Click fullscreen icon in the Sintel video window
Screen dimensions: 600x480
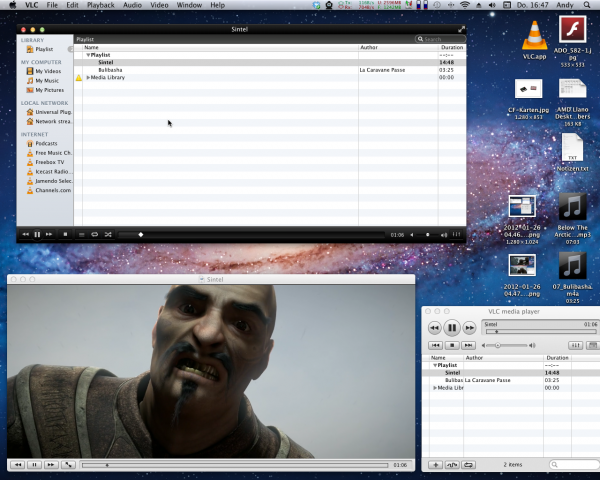pos(68,465)
